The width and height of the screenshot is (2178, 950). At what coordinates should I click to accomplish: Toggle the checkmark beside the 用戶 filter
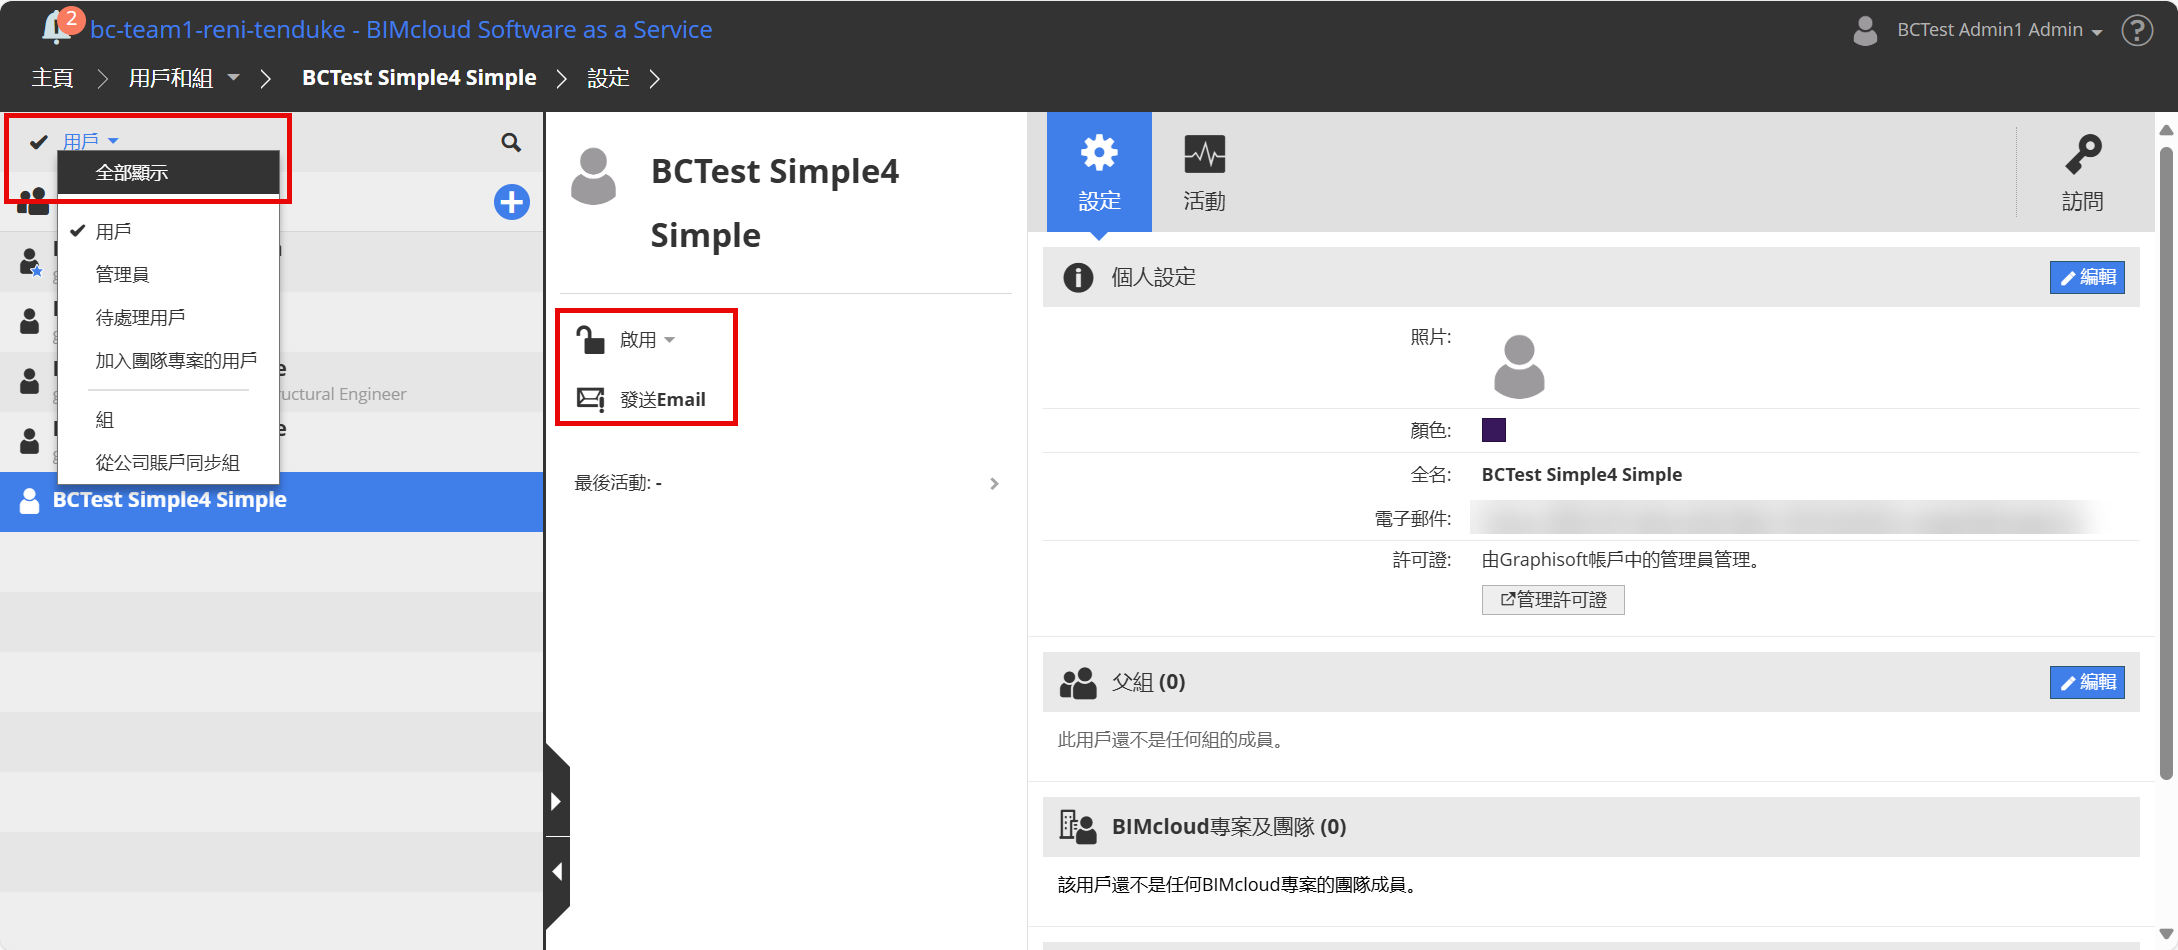[39, 142]
